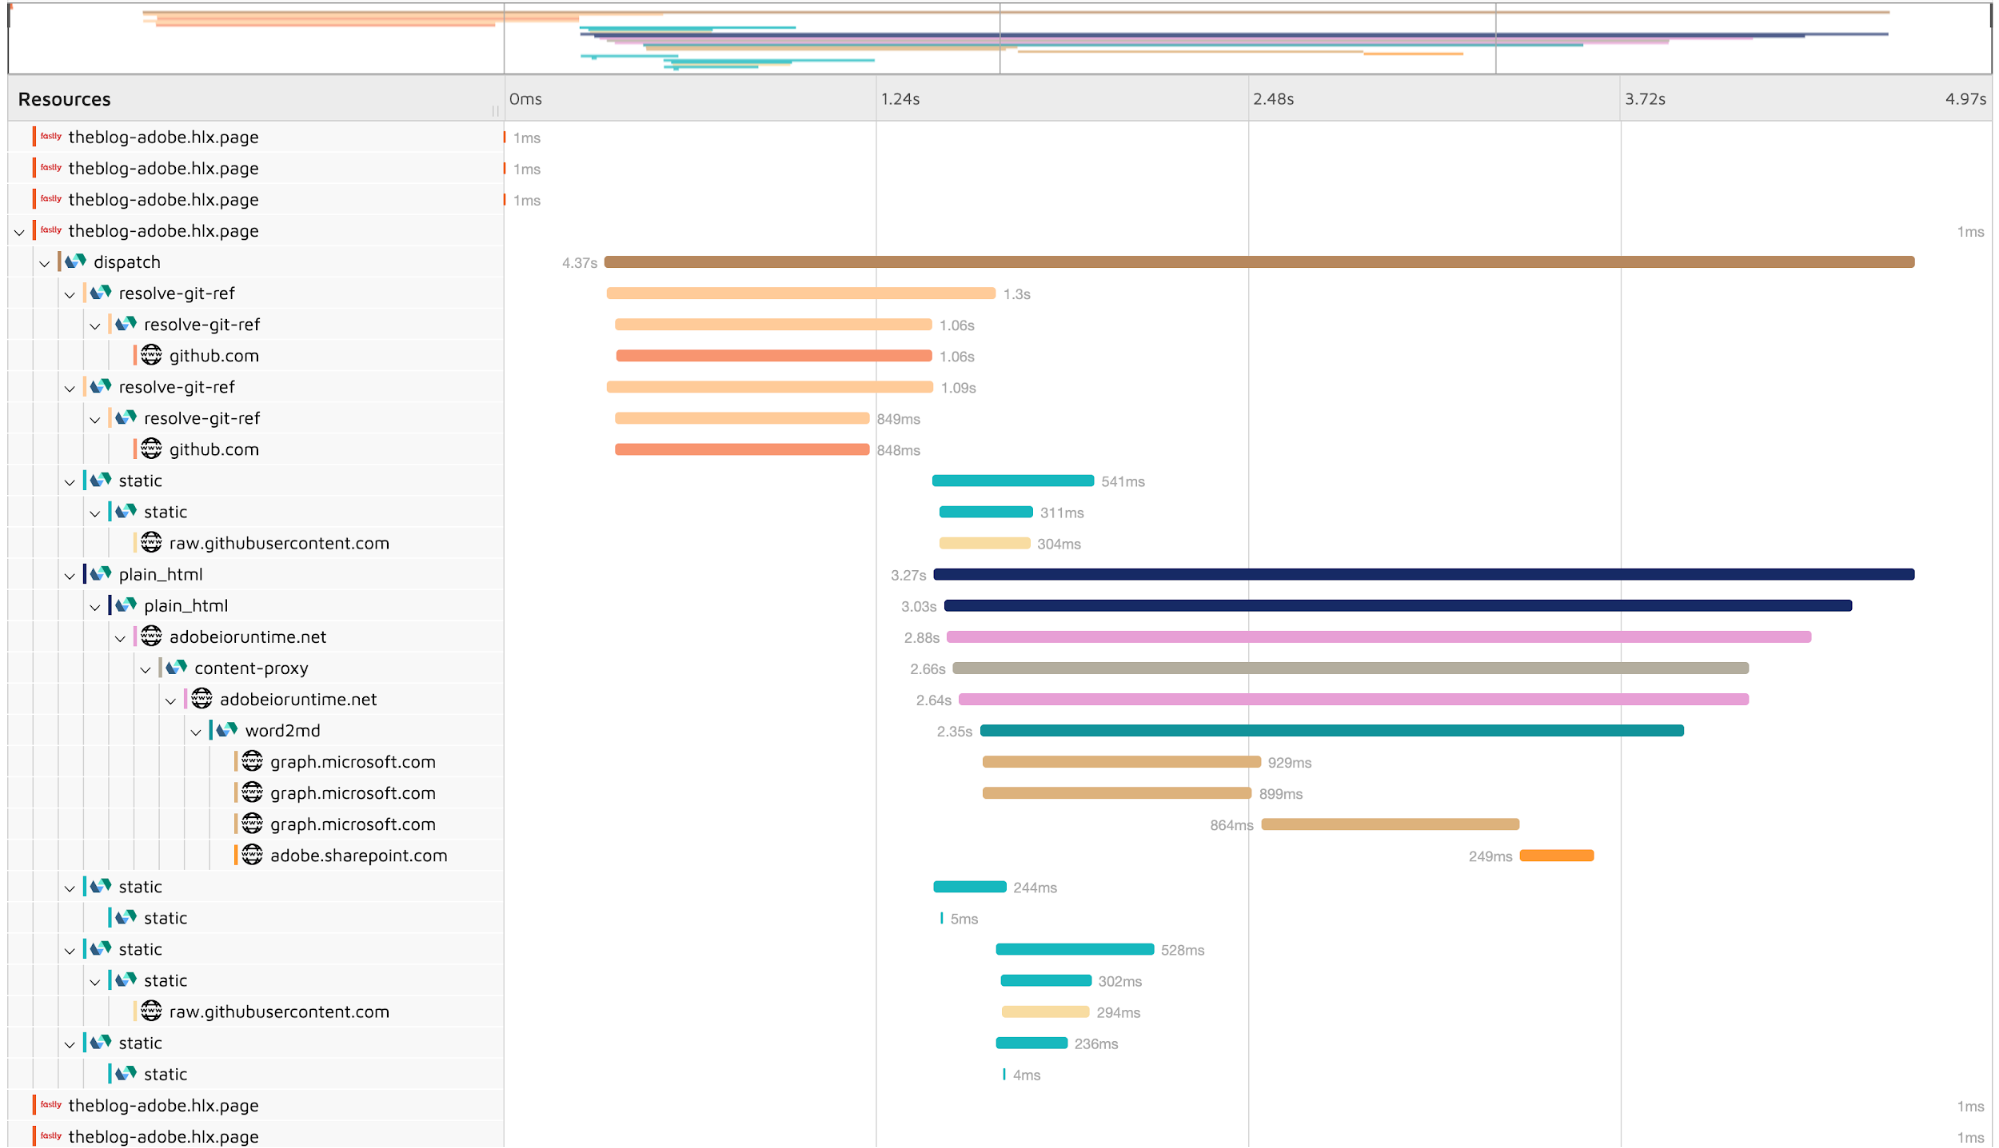Click icon of plain_html 3.03s row

[x=126, y=605]
